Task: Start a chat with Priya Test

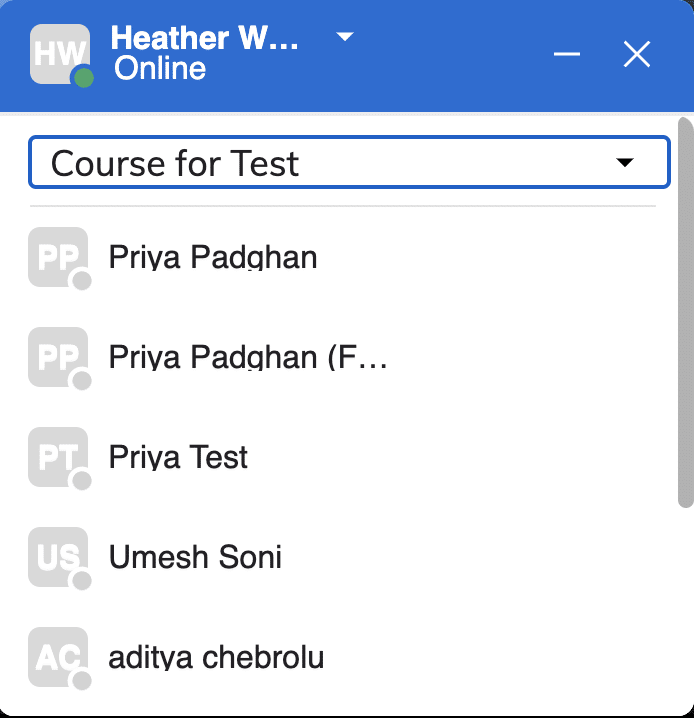Action: pyautogui.click(x=179, y=457)
